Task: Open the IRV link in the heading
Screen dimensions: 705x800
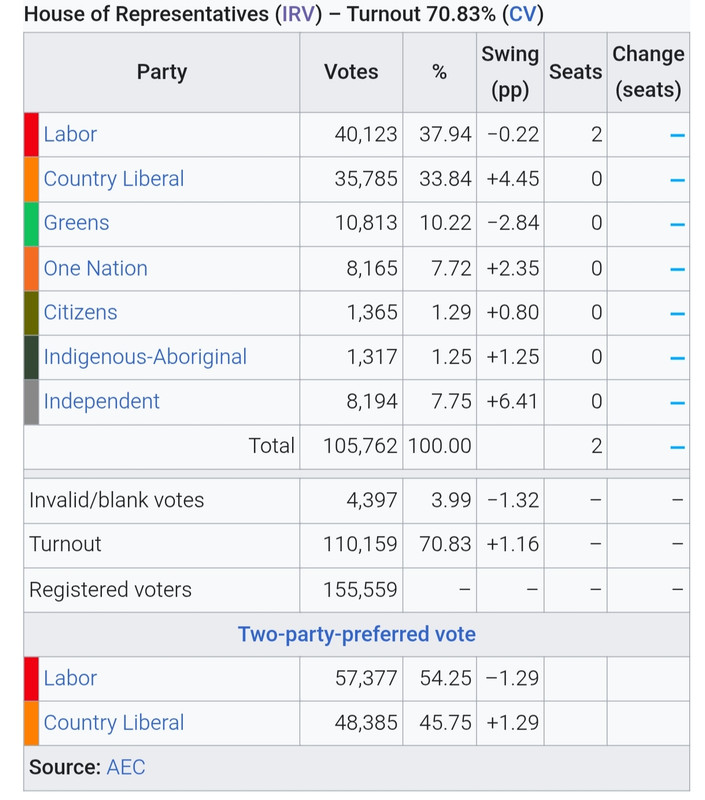Action: click(x=298, y=14)
